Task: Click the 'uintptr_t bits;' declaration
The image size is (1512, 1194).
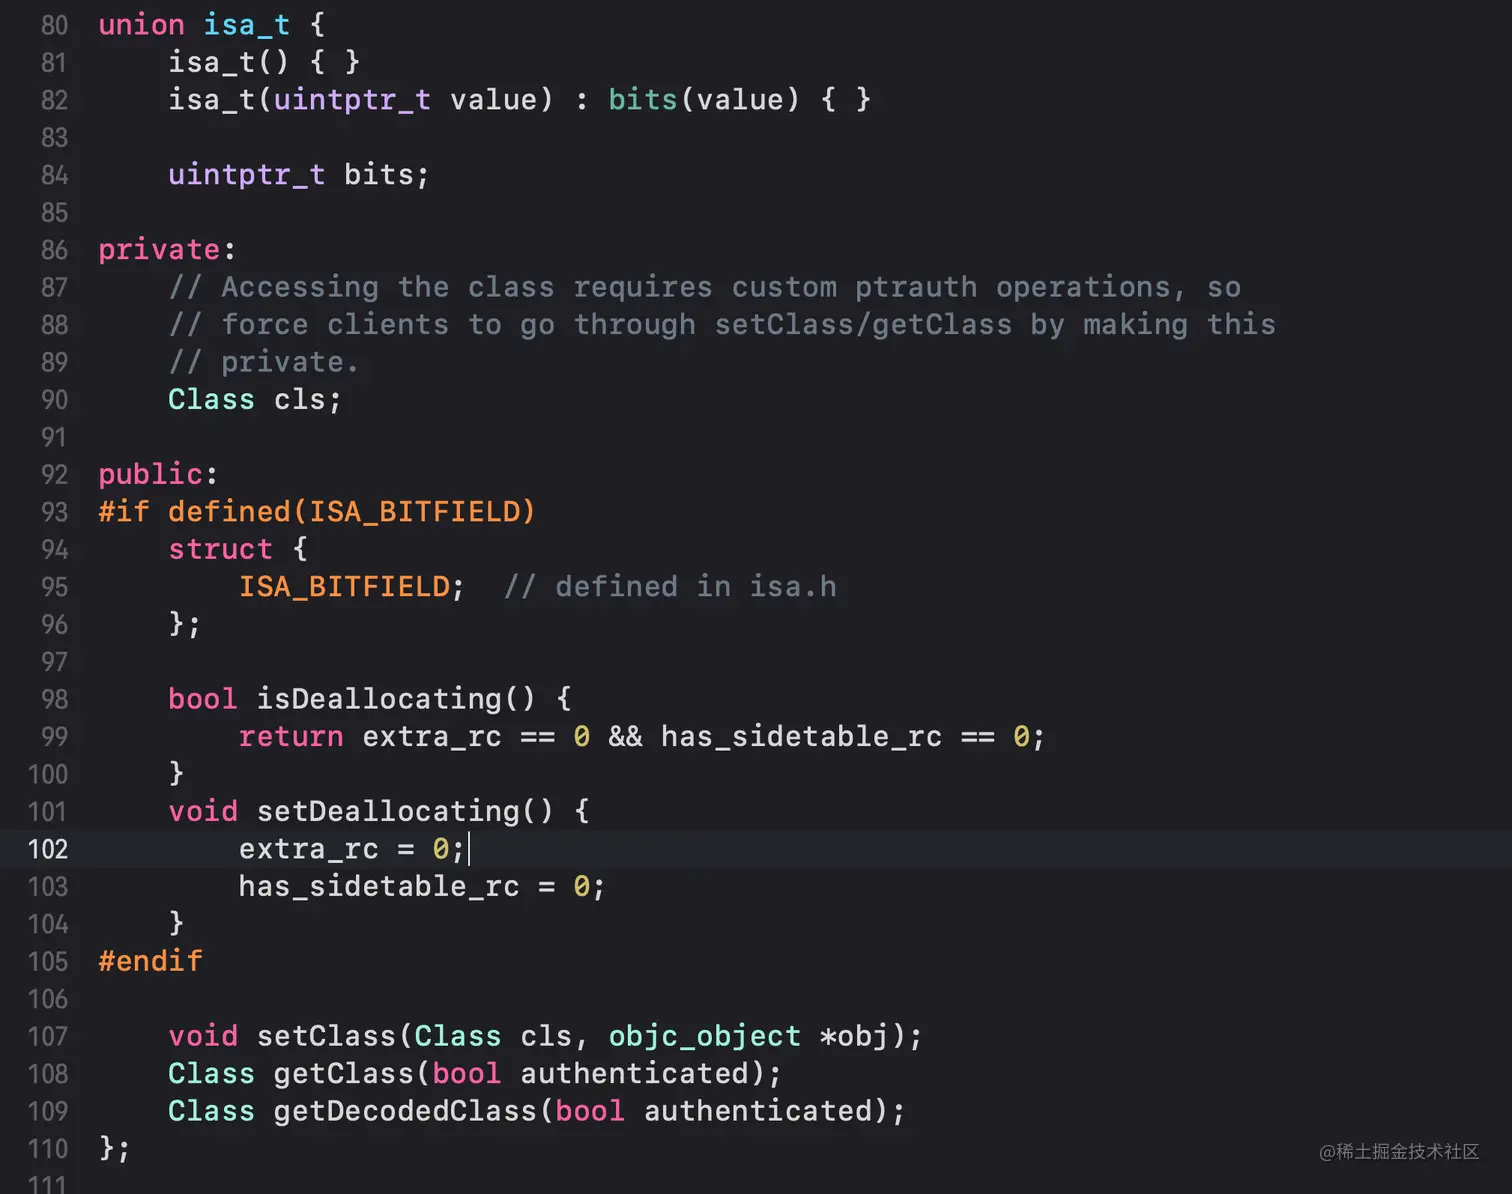Action: click(299, 175)
